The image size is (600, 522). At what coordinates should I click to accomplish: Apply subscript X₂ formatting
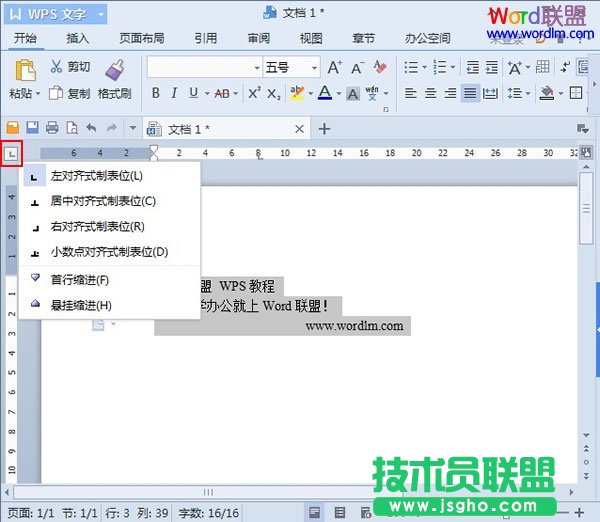pos(274,93)
